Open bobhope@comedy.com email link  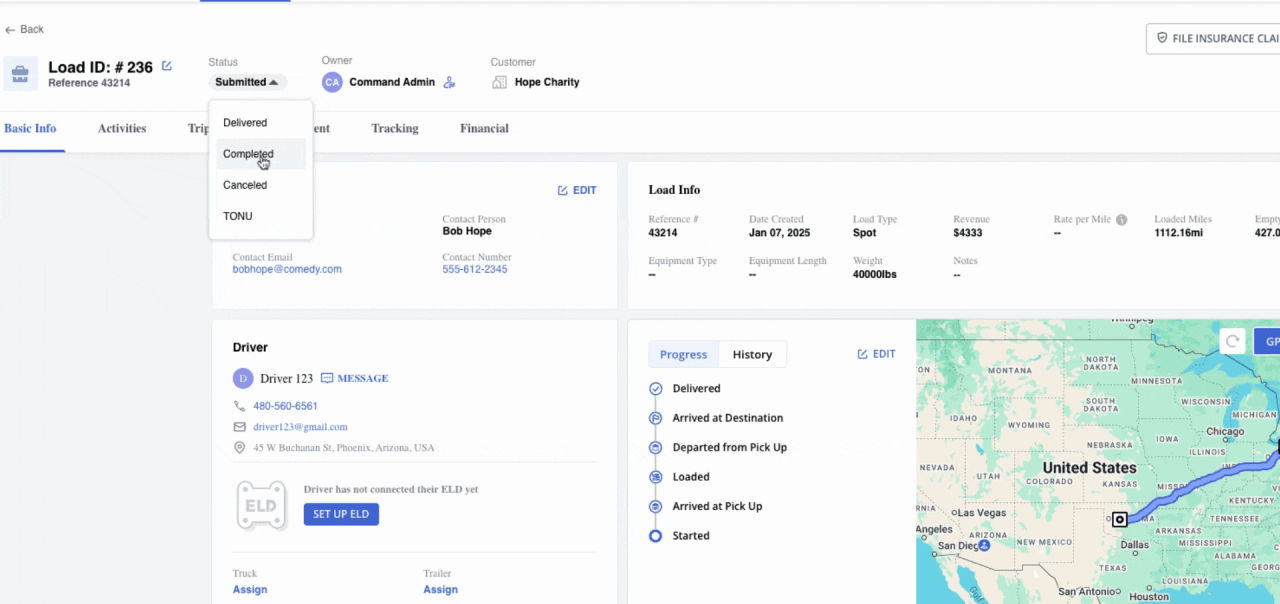(287, 269)
